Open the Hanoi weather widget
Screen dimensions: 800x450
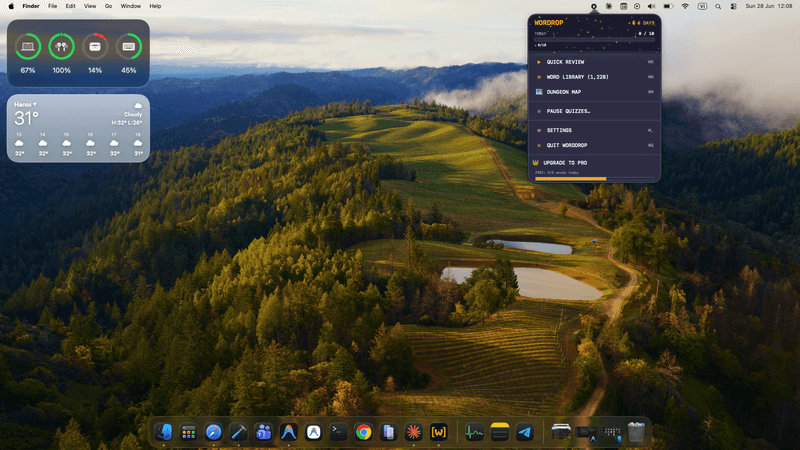tap(78, 128)
